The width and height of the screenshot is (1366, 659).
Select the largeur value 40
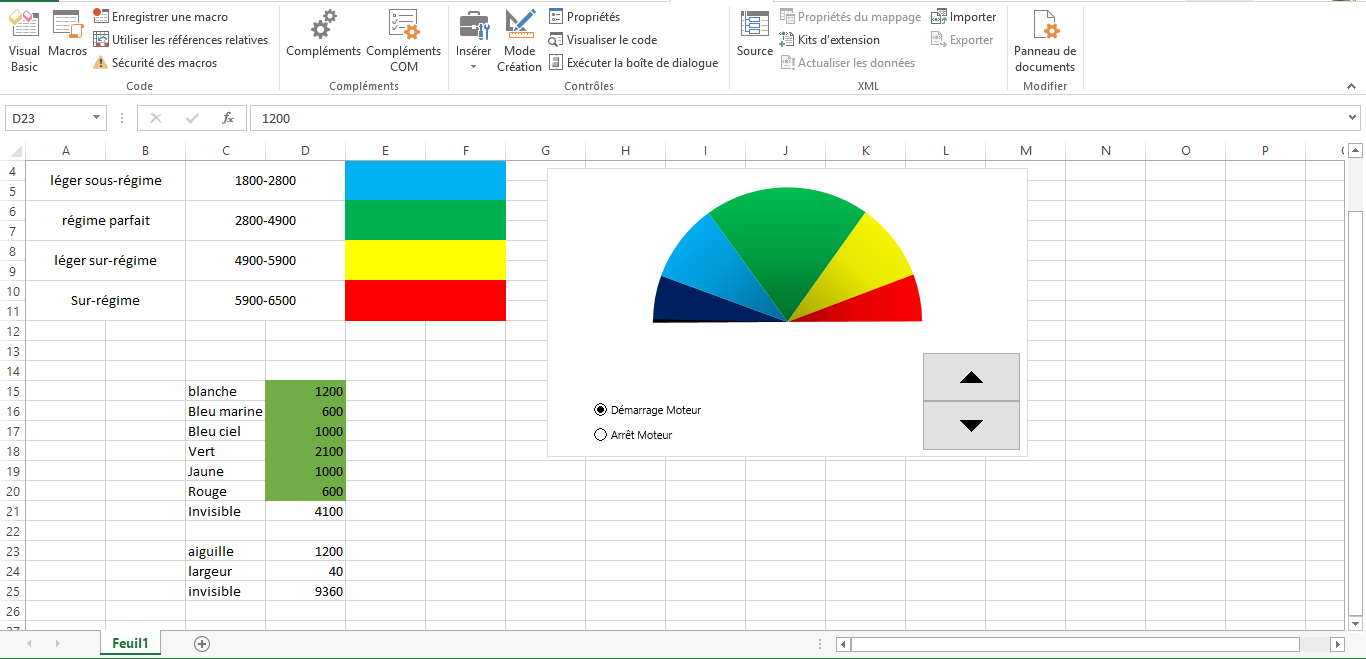tap(305, 571)
